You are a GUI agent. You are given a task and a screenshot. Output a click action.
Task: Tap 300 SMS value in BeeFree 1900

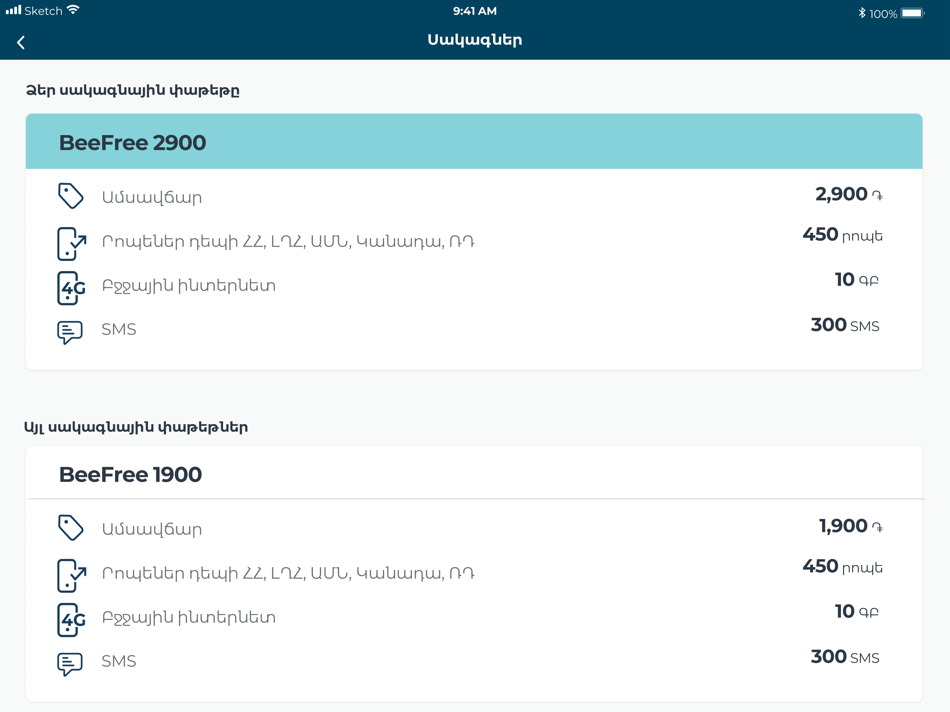[845, 657]
